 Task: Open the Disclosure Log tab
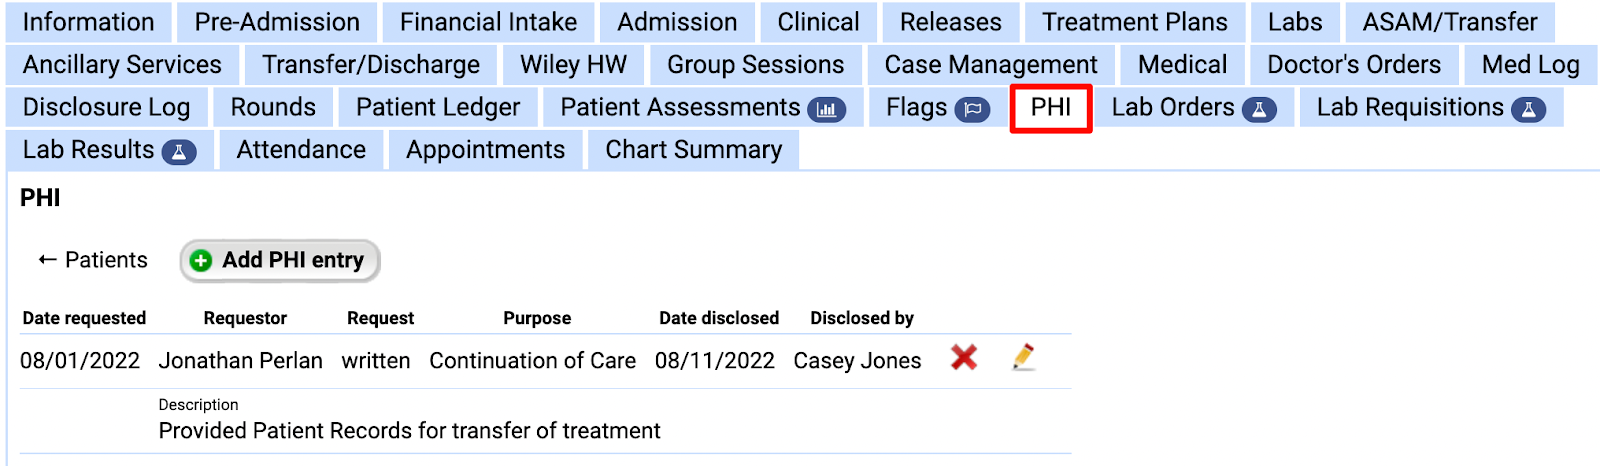pyautogui.click(x=106, y=107)
